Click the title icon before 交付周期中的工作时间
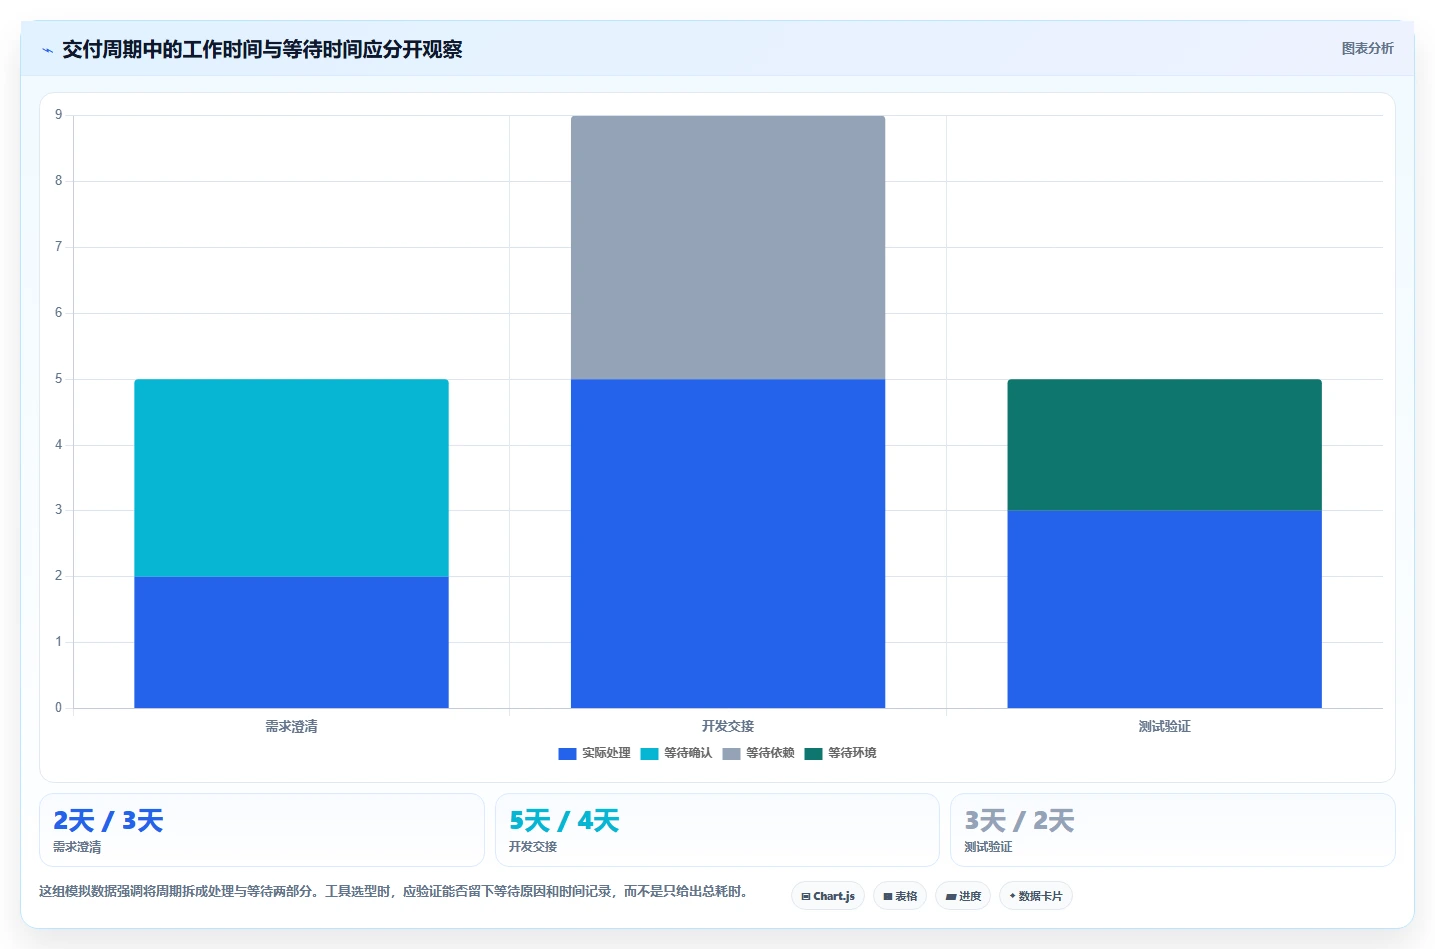1435x949 pixels. 47,50
